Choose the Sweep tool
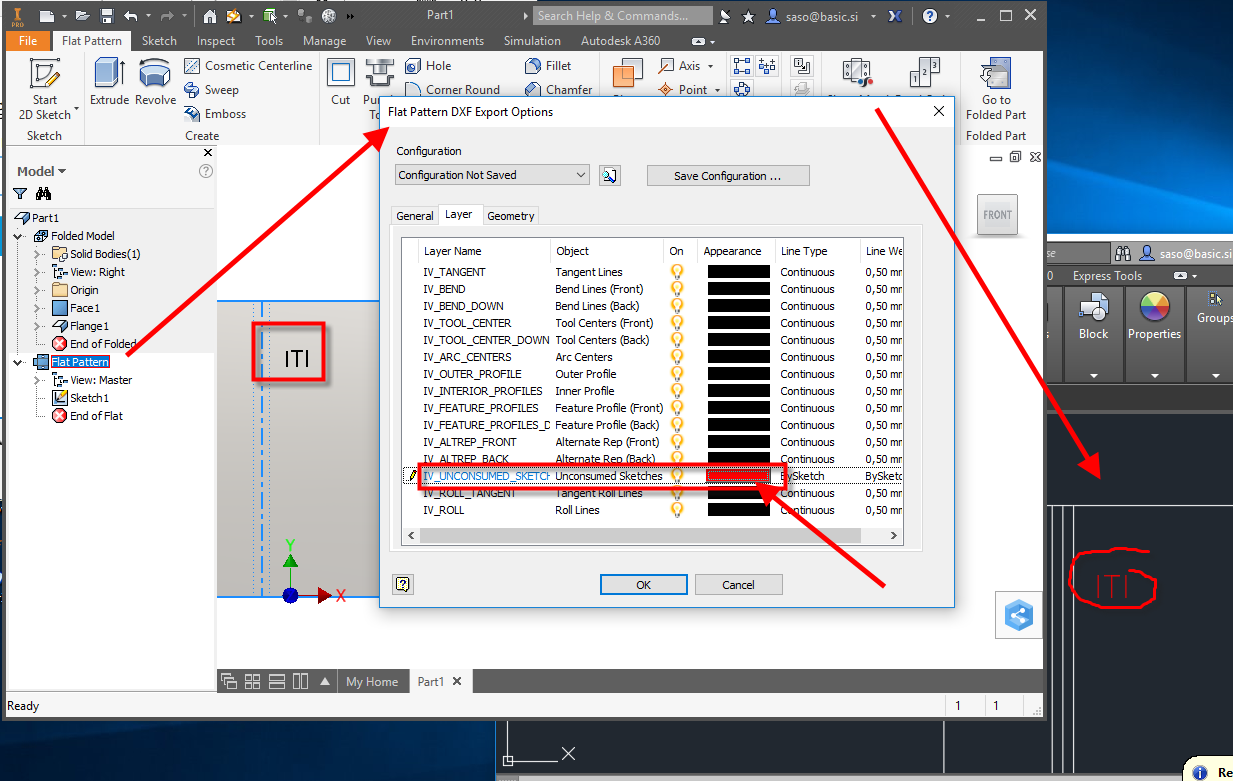 212,90
